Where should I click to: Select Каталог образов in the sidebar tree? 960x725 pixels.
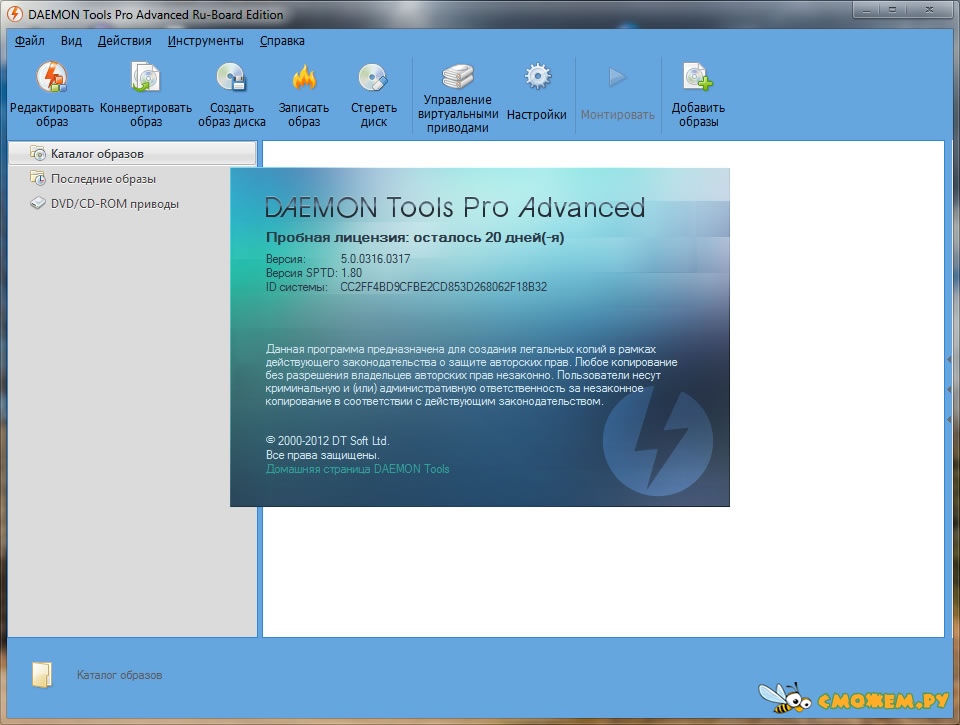point(132,153)
